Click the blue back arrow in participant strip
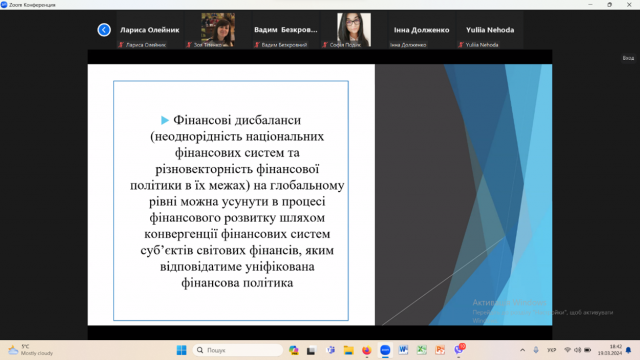The width and height of the screenshot is (640, 360). click(104, 30)
